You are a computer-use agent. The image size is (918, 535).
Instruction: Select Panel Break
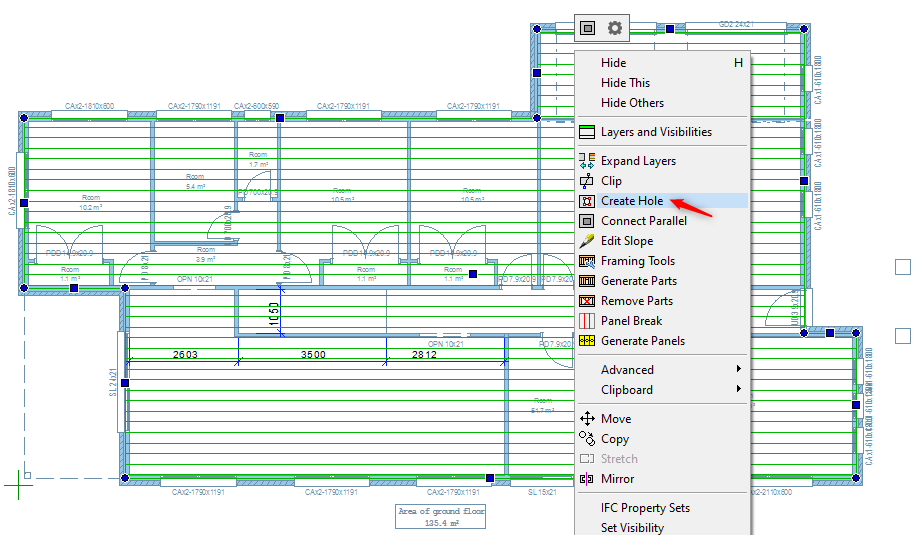coord(631,321)
